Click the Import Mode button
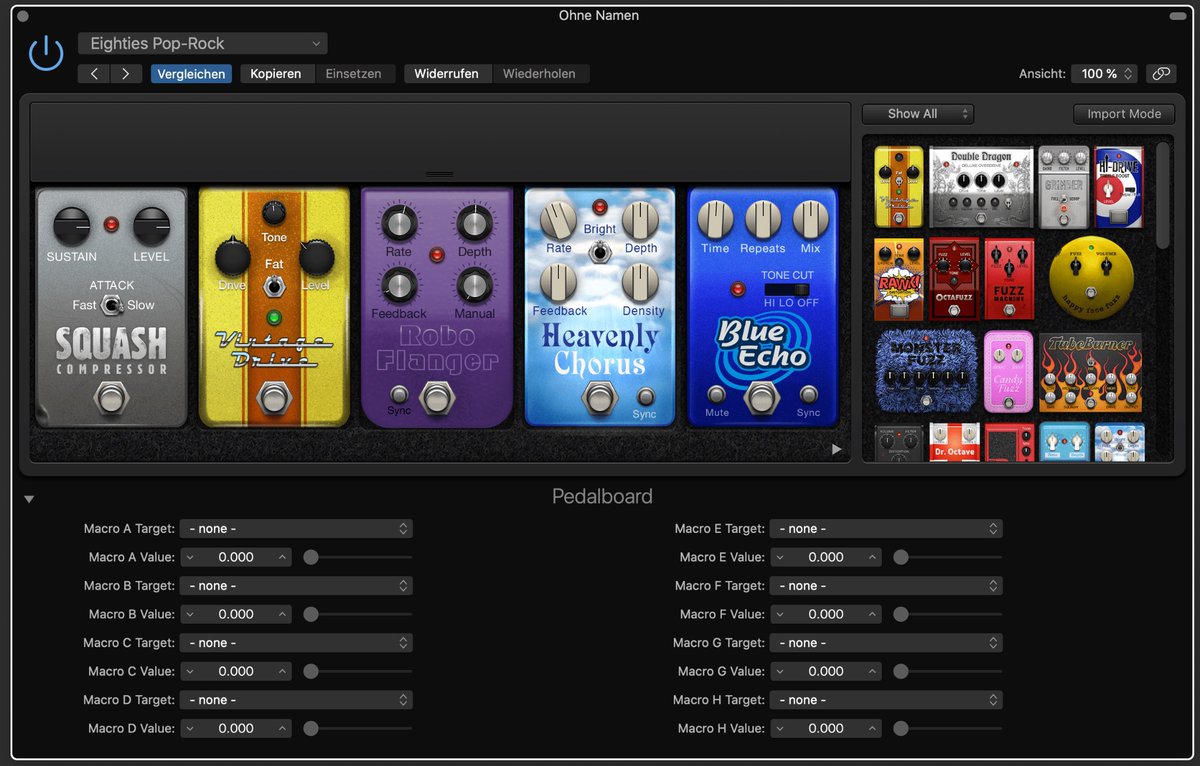This screenshot has width=1200, height=766. pos(1124,114)
